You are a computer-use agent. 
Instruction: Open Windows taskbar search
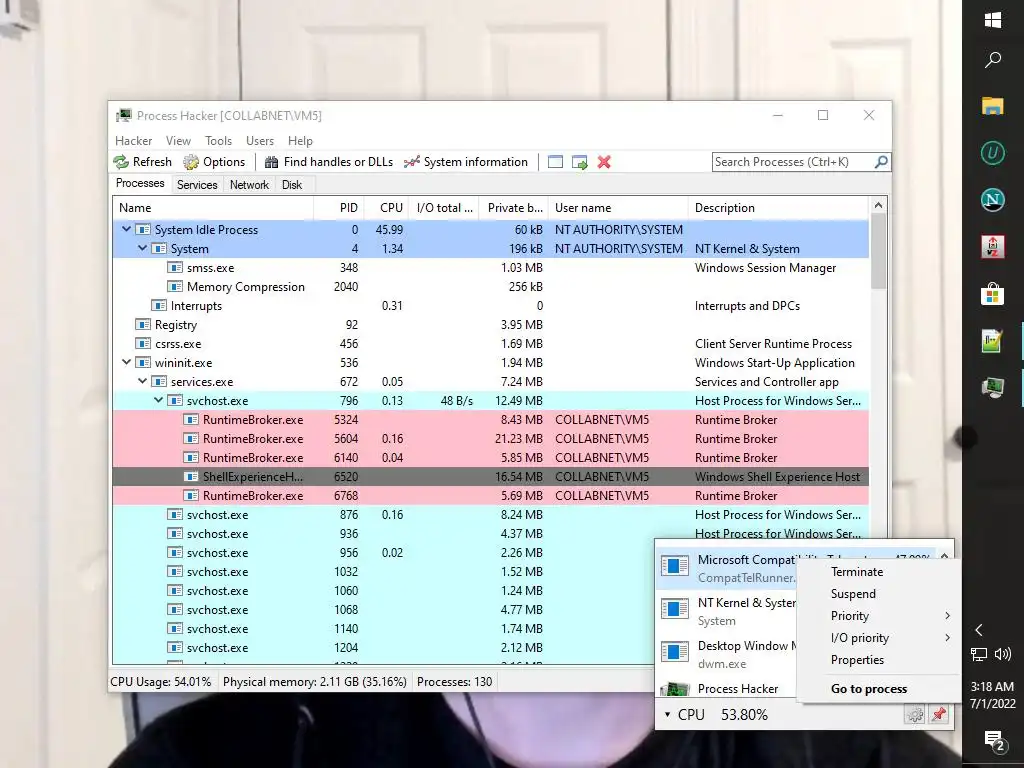click(x=993, y=59)
